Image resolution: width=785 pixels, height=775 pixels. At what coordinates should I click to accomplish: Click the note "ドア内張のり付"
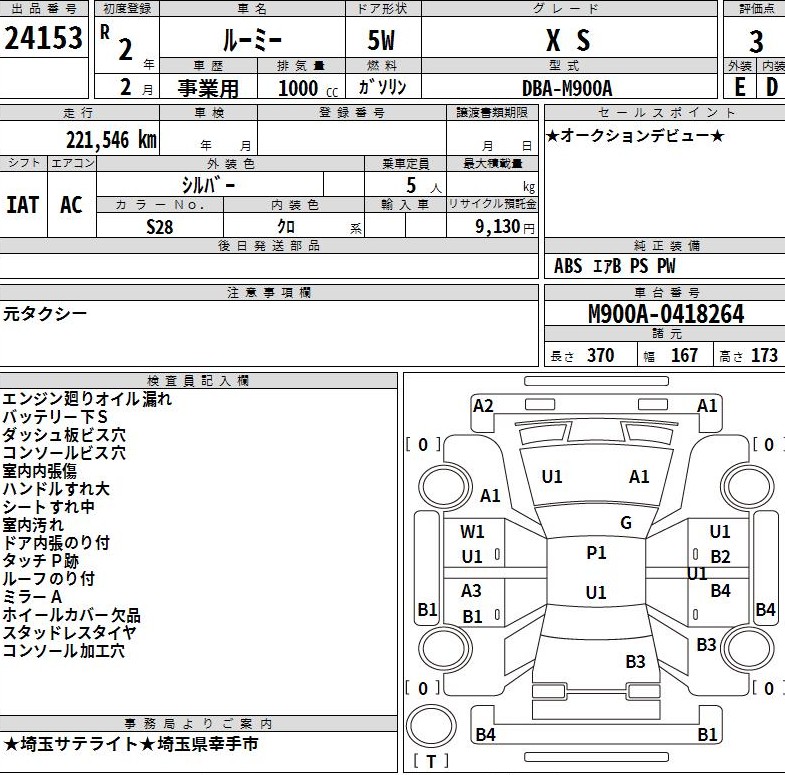tap(56, 543)
